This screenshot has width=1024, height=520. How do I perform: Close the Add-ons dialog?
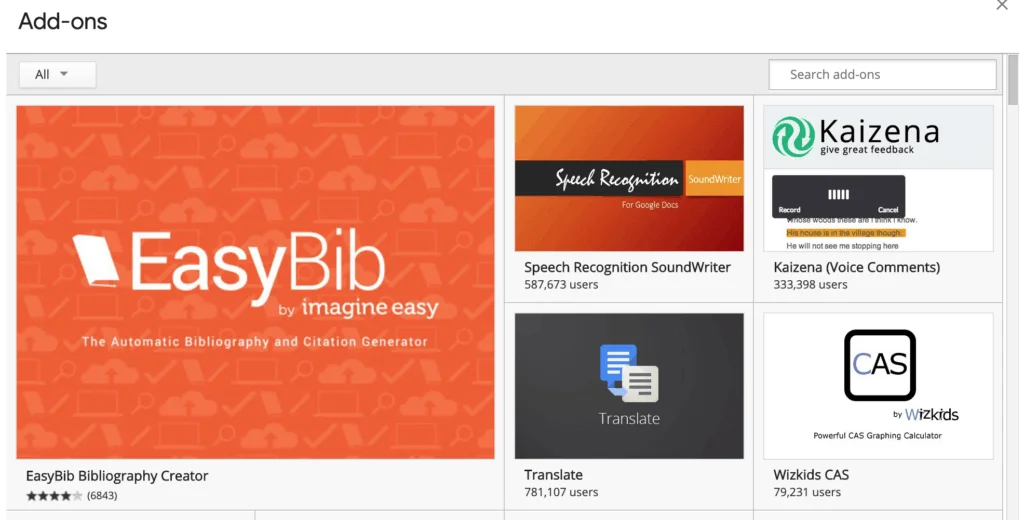click(1002, 5)
